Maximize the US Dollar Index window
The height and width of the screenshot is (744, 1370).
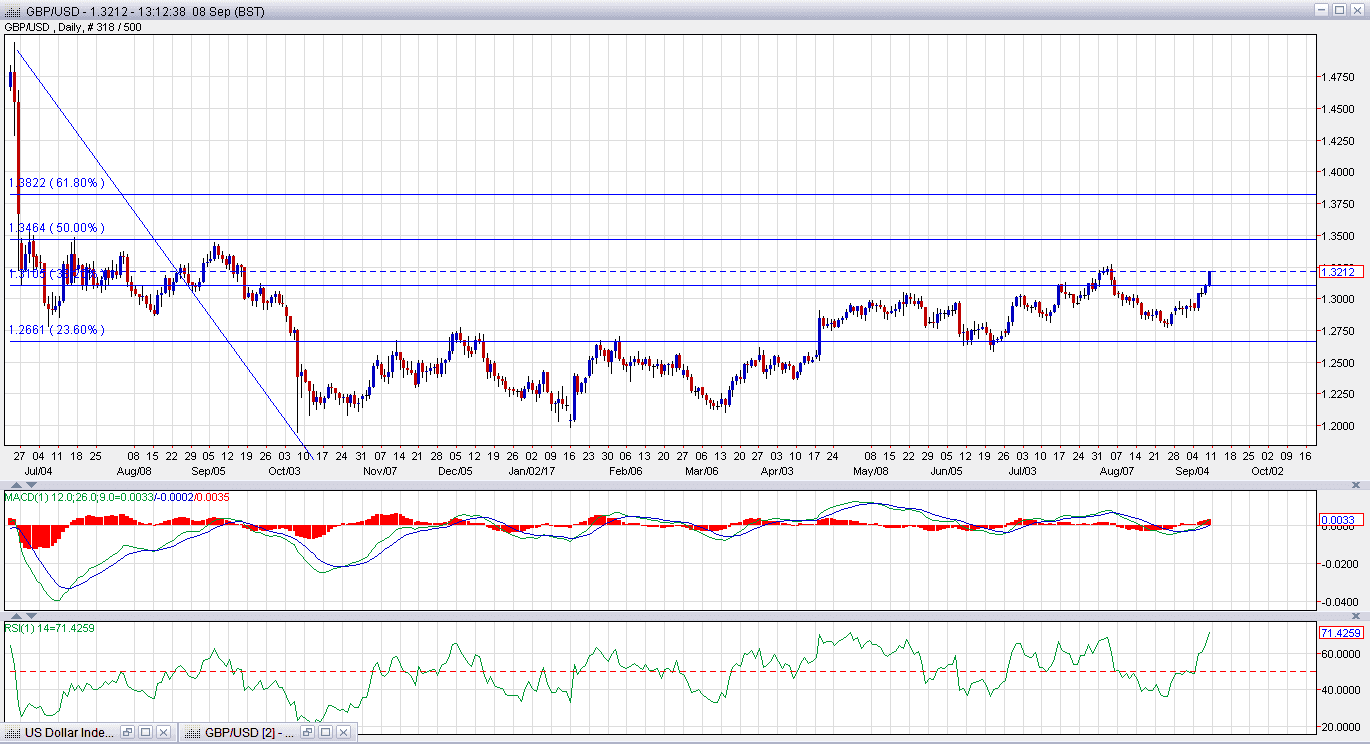click(x=145, y=733)
